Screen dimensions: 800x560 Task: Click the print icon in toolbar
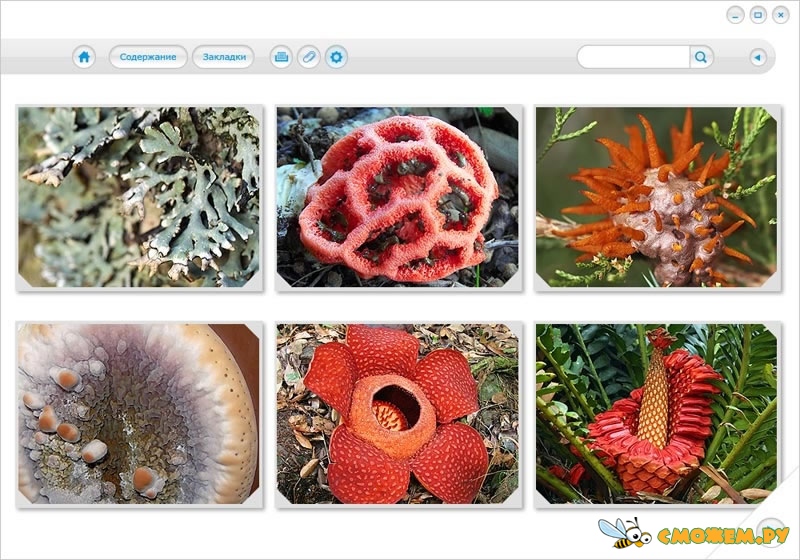(281, 57)
